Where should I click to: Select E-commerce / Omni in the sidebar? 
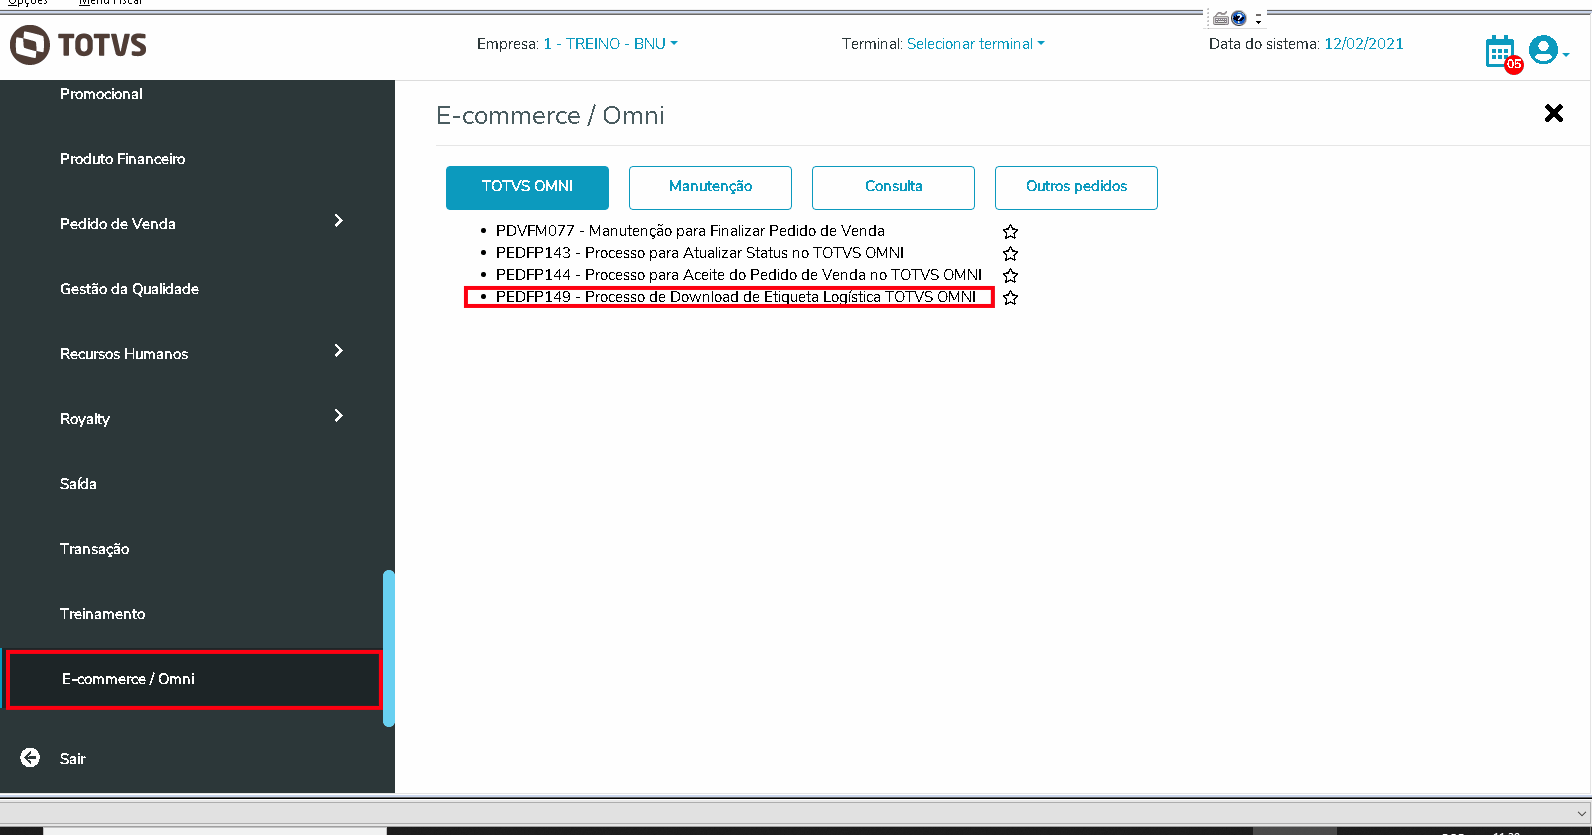tap(194, 679)
